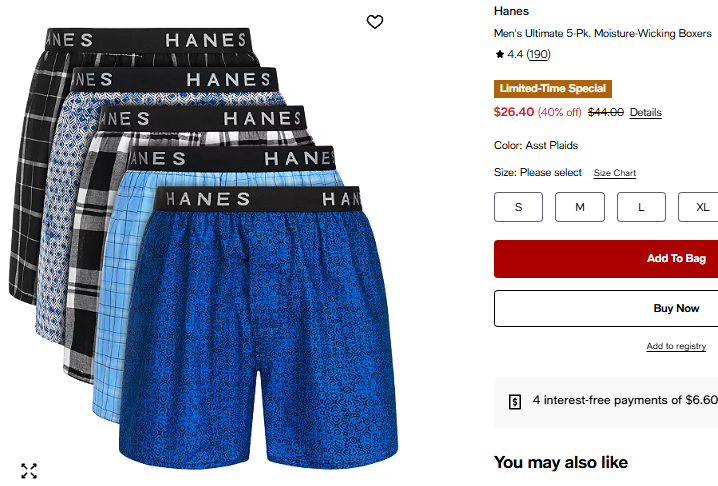Choose size XL

[699, 207]
